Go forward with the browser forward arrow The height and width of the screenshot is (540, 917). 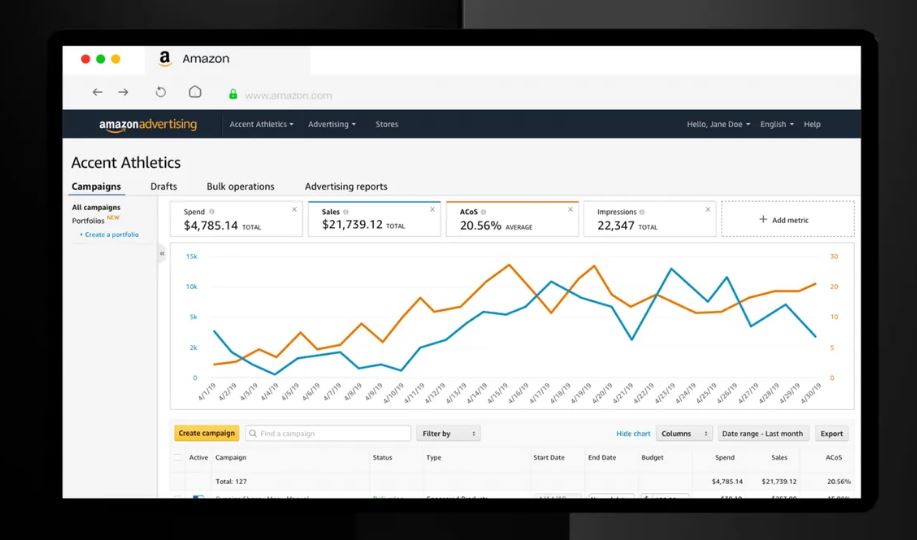(123, 92)
